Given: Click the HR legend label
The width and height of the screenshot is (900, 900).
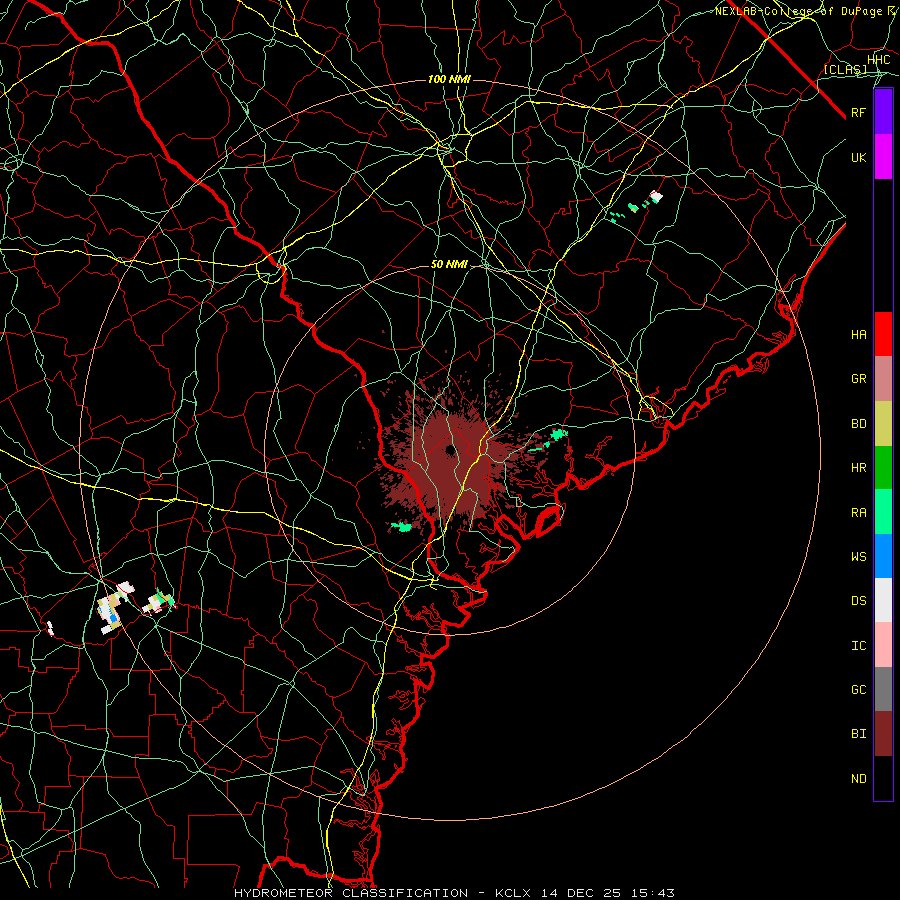Looking at the screenshot, I should [x=858, y=468].
